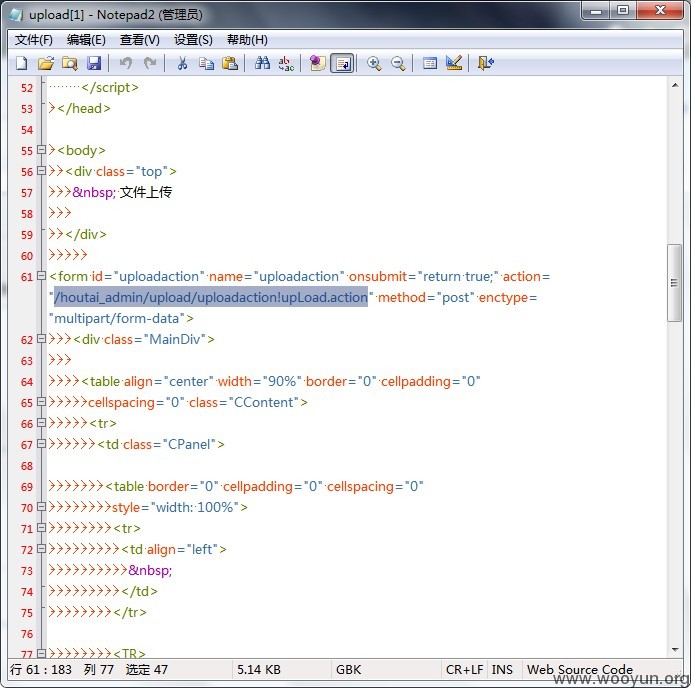Open the syntax scheme selection icon
This screenshot has width=691, height=688.
click(x=430, y=63)
